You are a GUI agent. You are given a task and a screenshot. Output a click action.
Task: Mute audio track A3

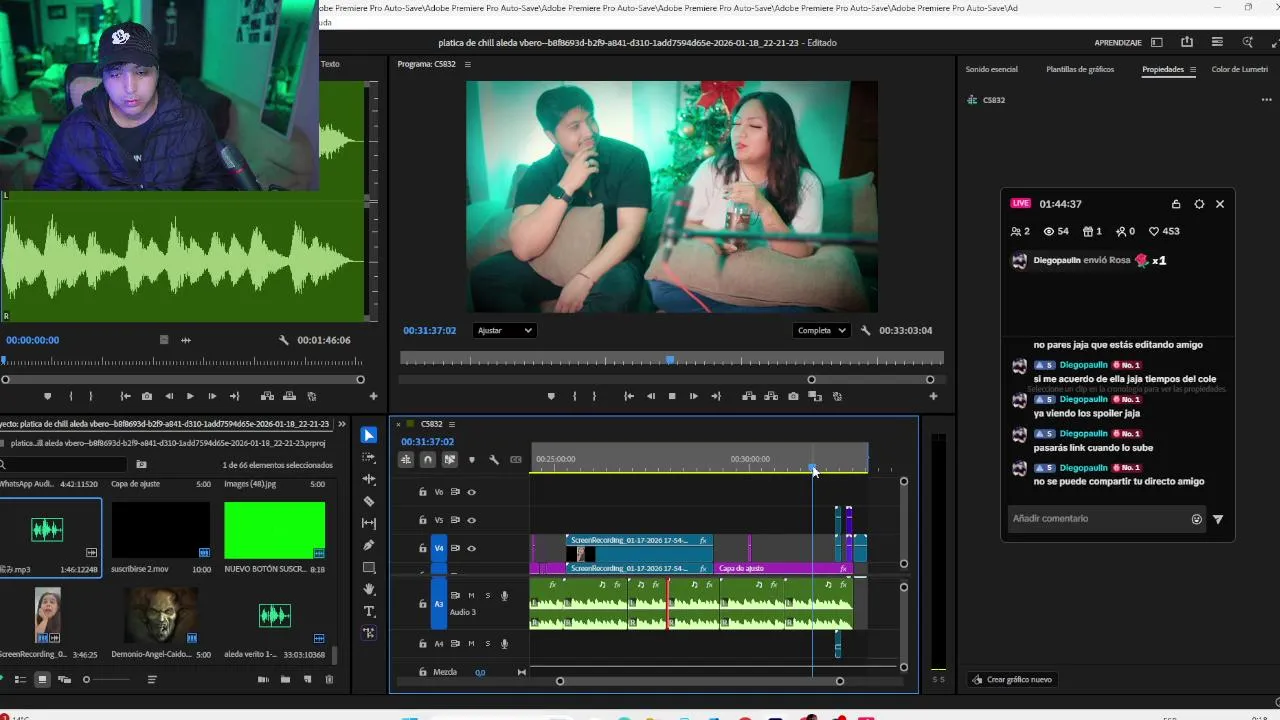(471, 596)
